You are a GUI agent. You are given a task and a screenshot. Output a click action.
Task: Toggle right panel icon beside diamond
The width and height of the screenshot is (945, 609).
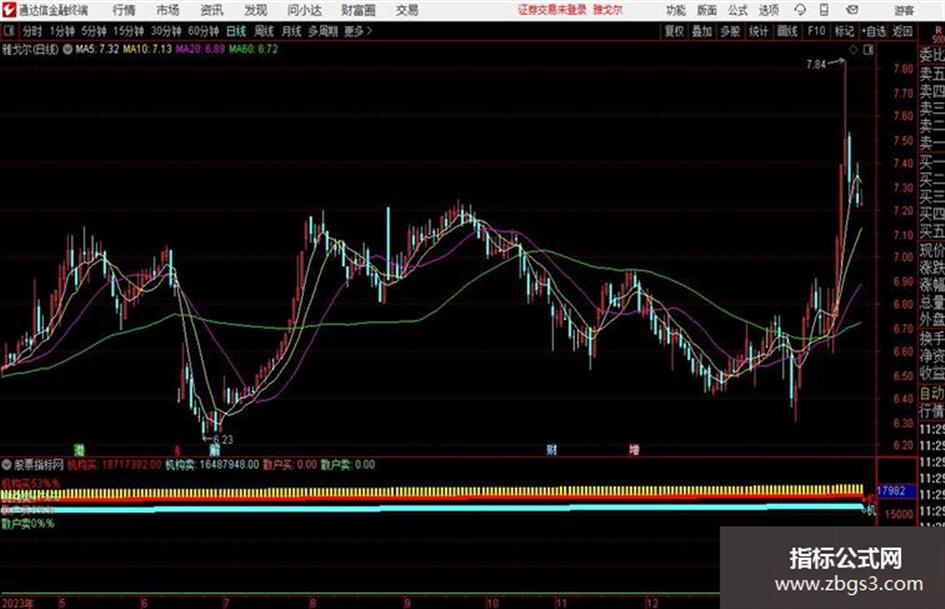point(868,50)
